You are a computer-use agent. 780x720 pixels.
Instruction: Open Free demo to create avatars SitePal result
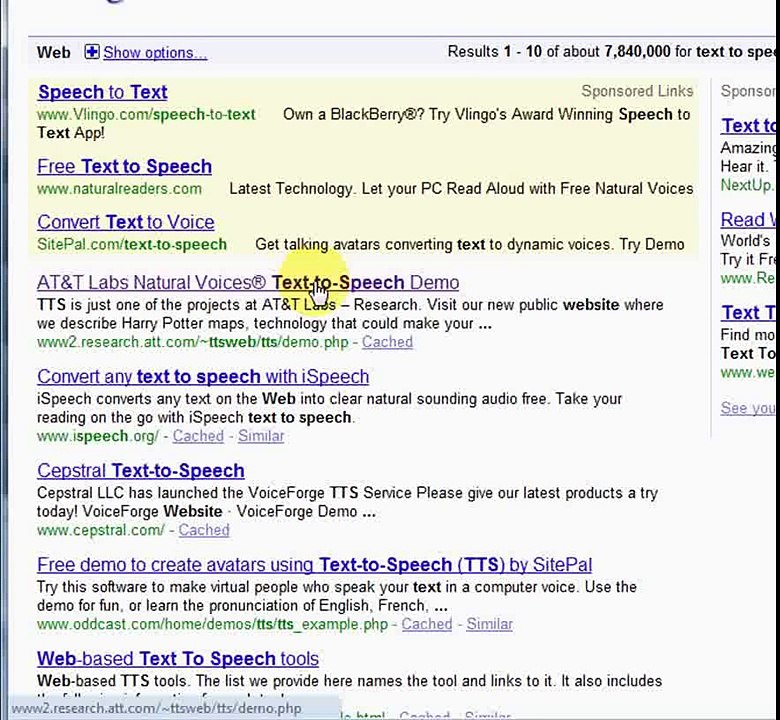314,565
